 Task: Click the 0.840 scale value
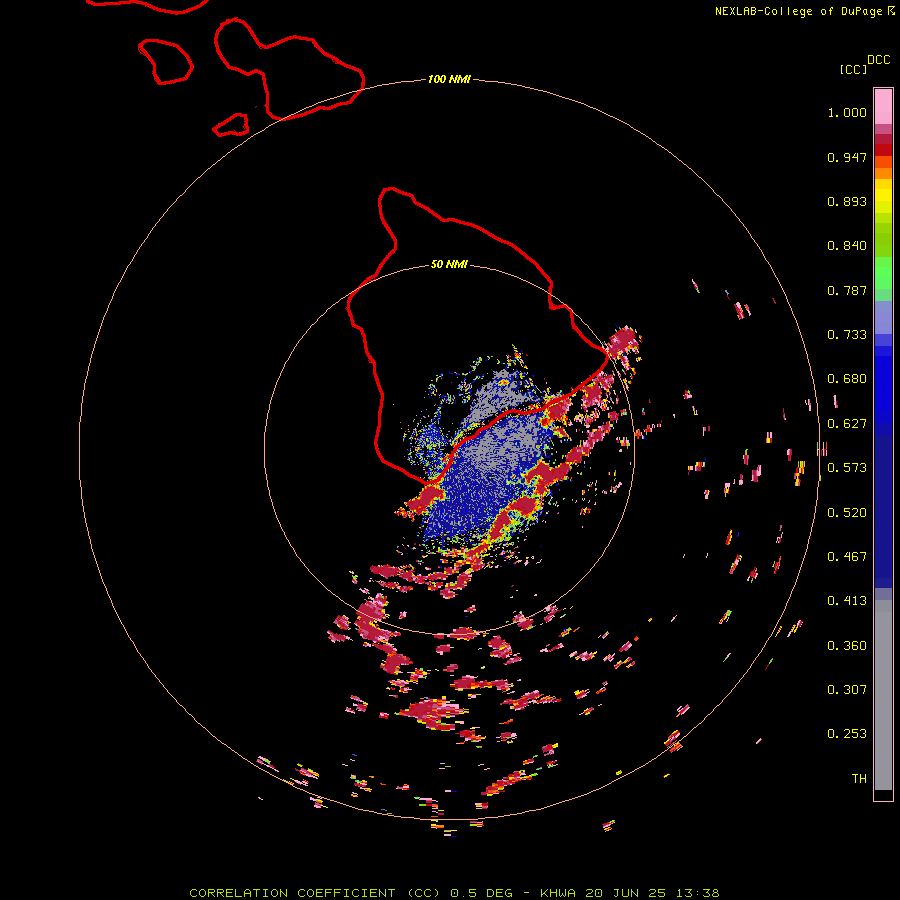847,246
